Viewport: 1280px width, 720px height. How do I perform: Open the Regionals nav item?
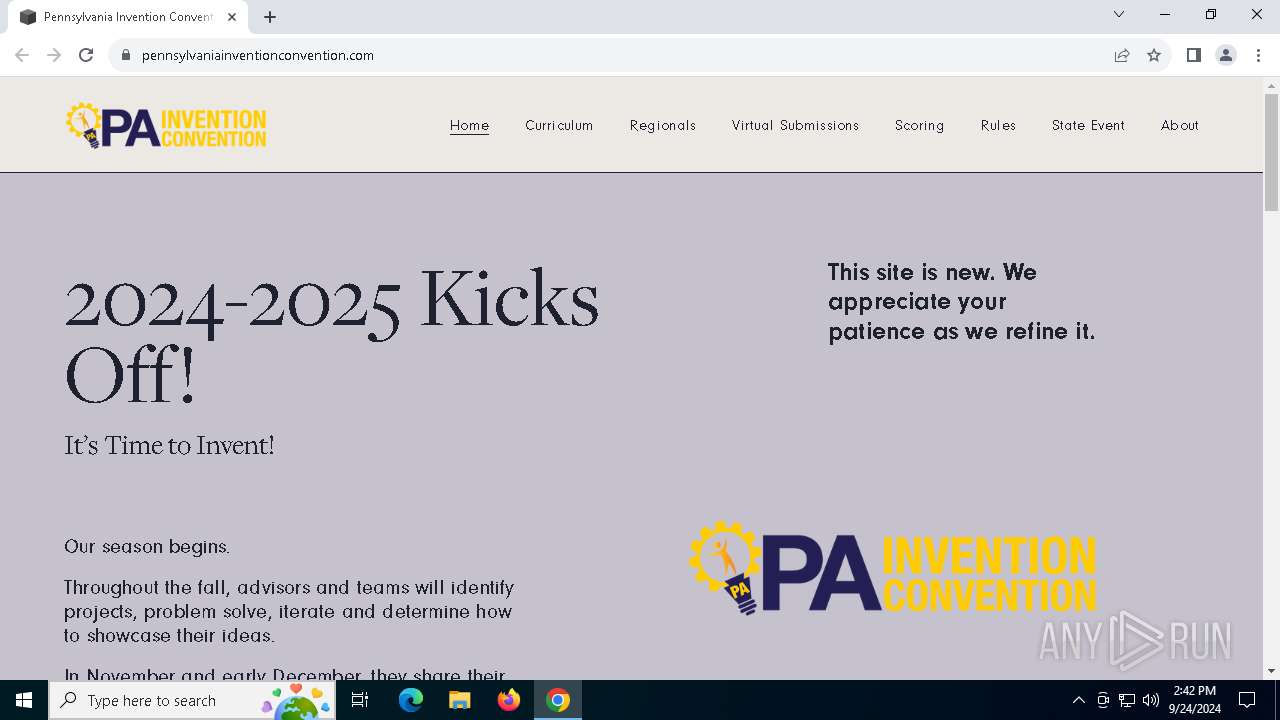point(663,125)
